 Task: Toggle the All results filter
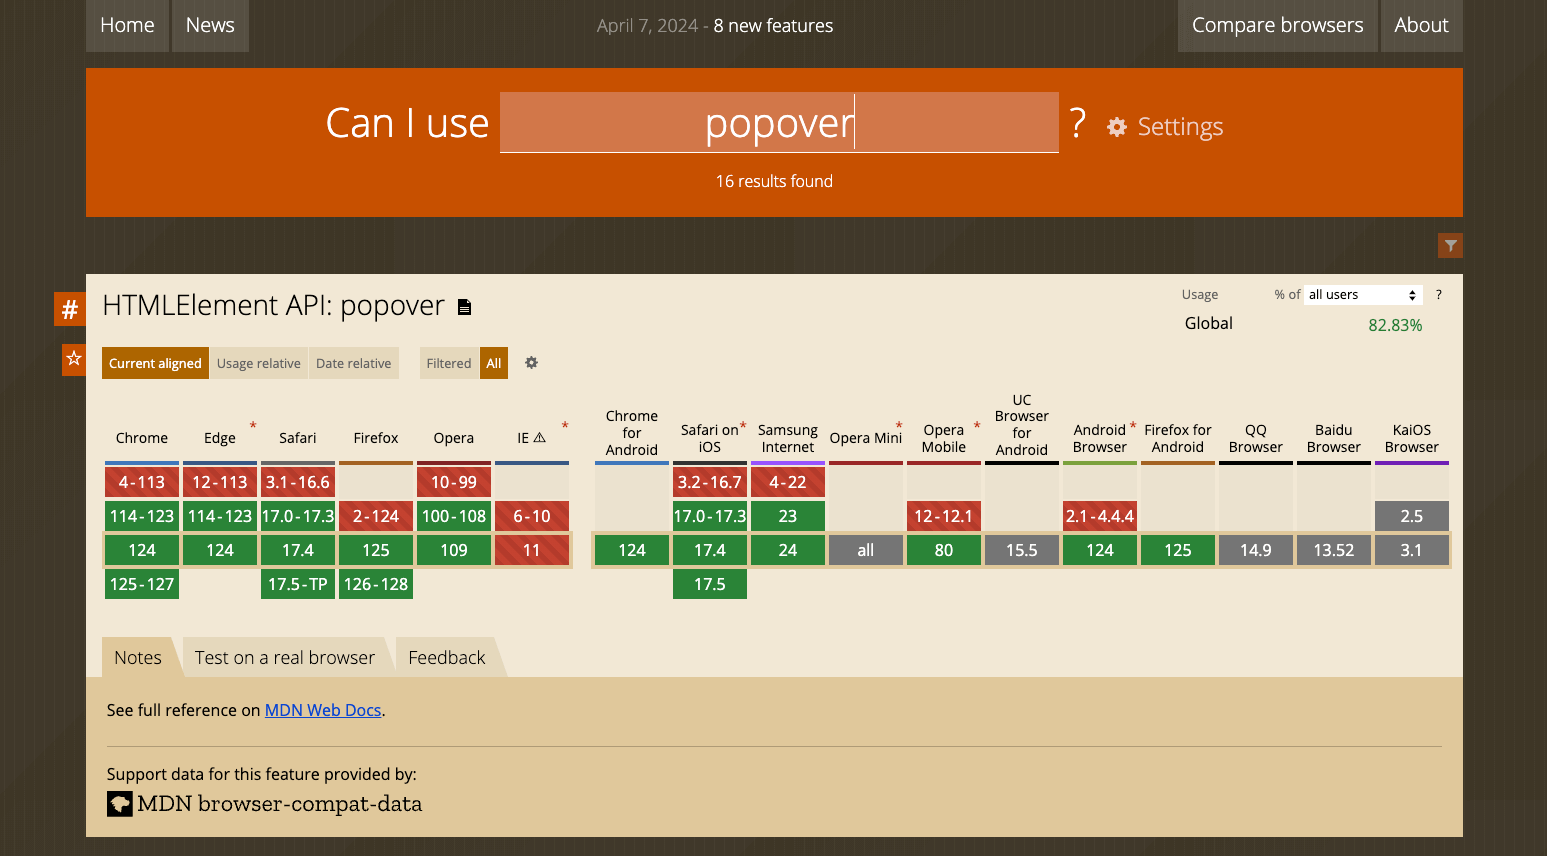point(493,362)
